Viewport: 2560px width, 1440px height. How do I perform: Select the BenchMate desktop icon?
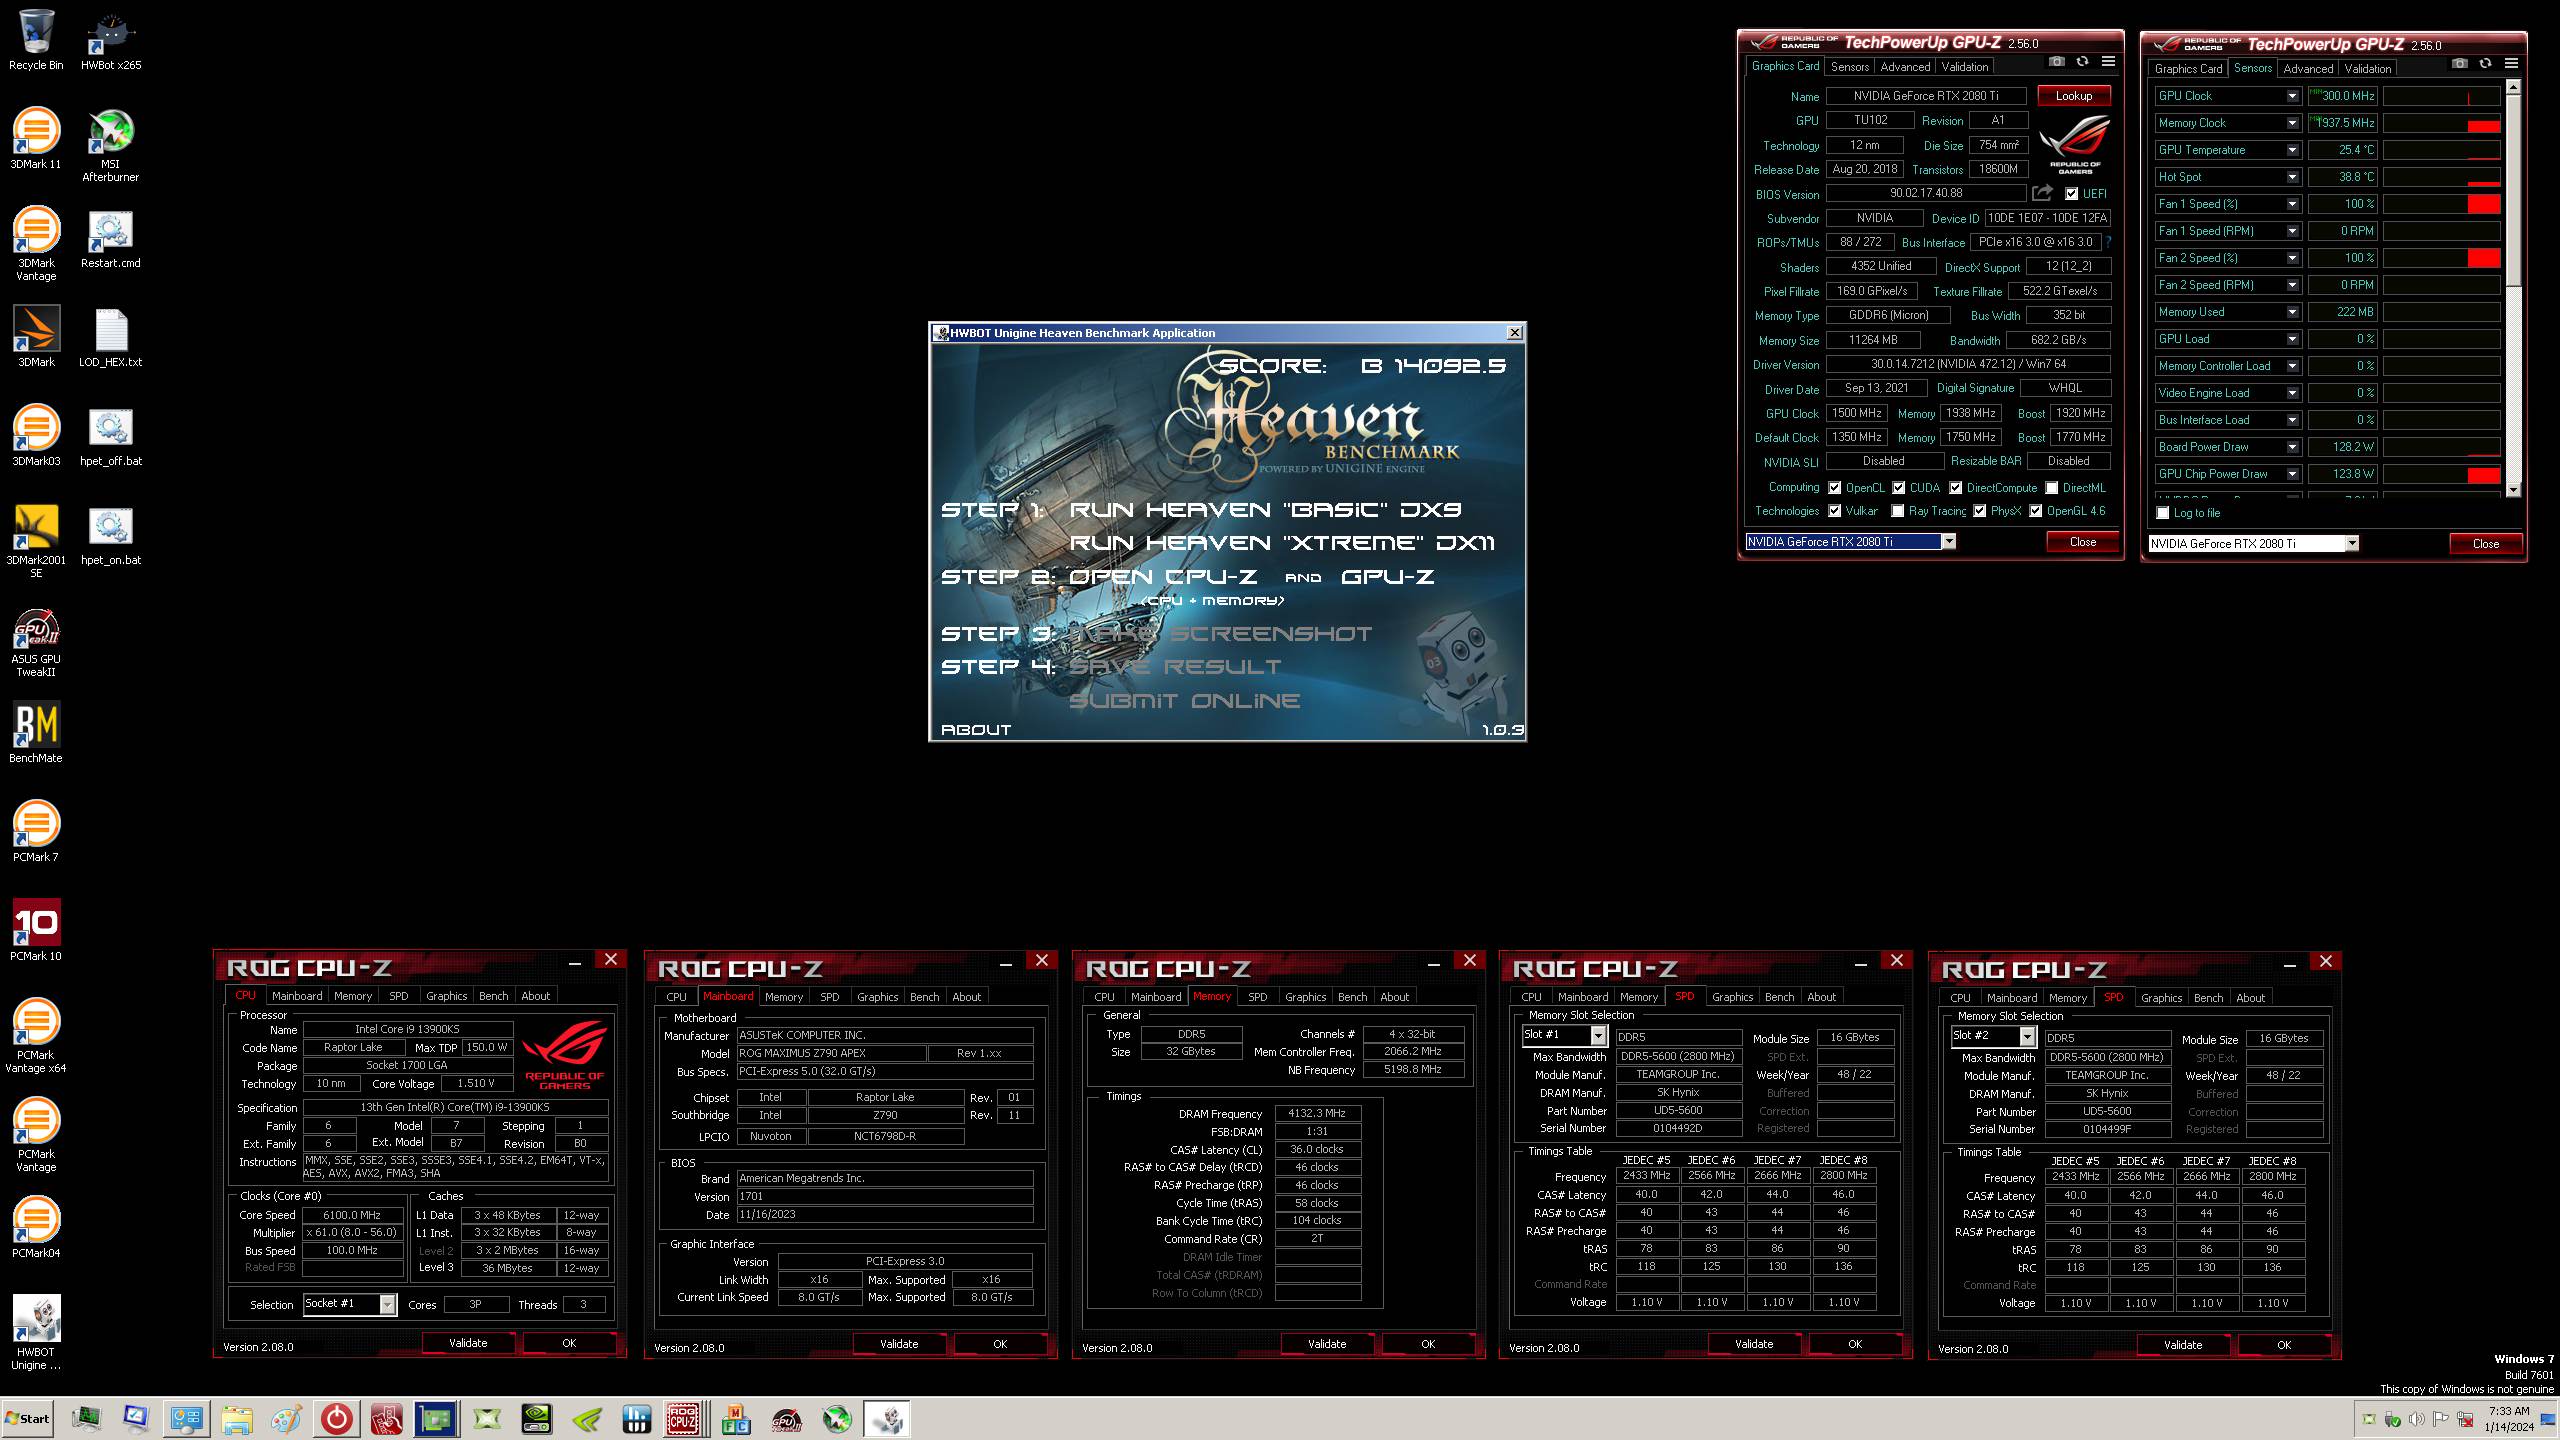coord(36,733)
